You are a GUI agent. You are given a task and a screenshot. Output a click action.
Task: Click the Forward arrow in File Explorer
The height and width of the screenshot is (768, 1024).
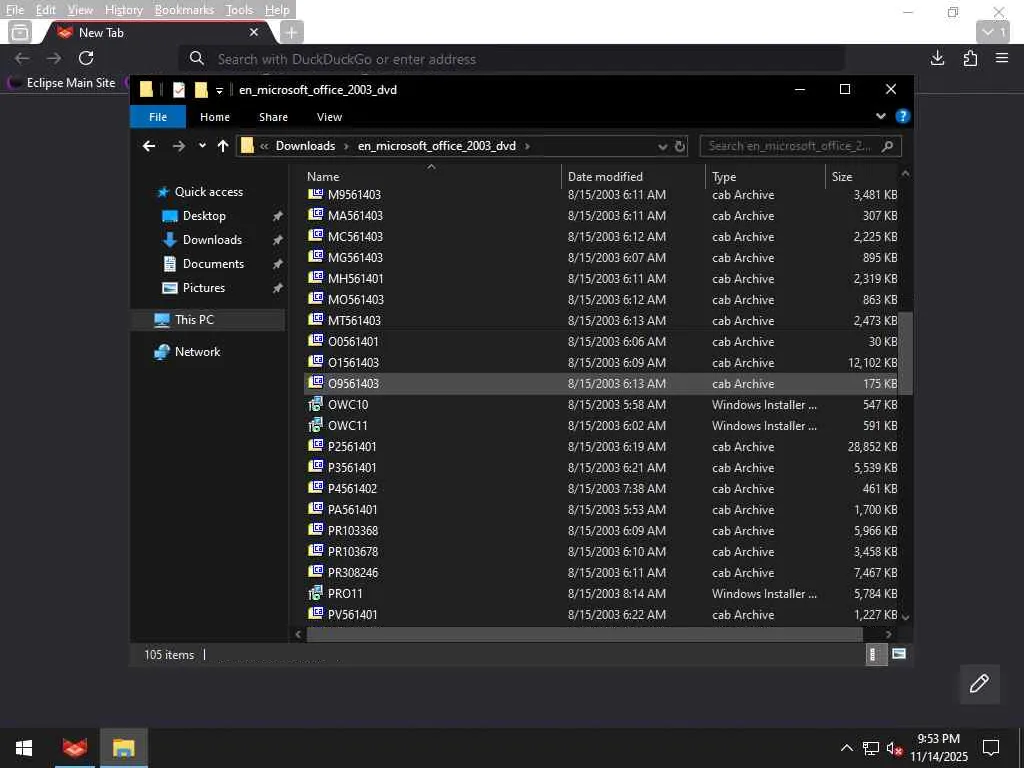pyautogui.click(x=178, y=146)
